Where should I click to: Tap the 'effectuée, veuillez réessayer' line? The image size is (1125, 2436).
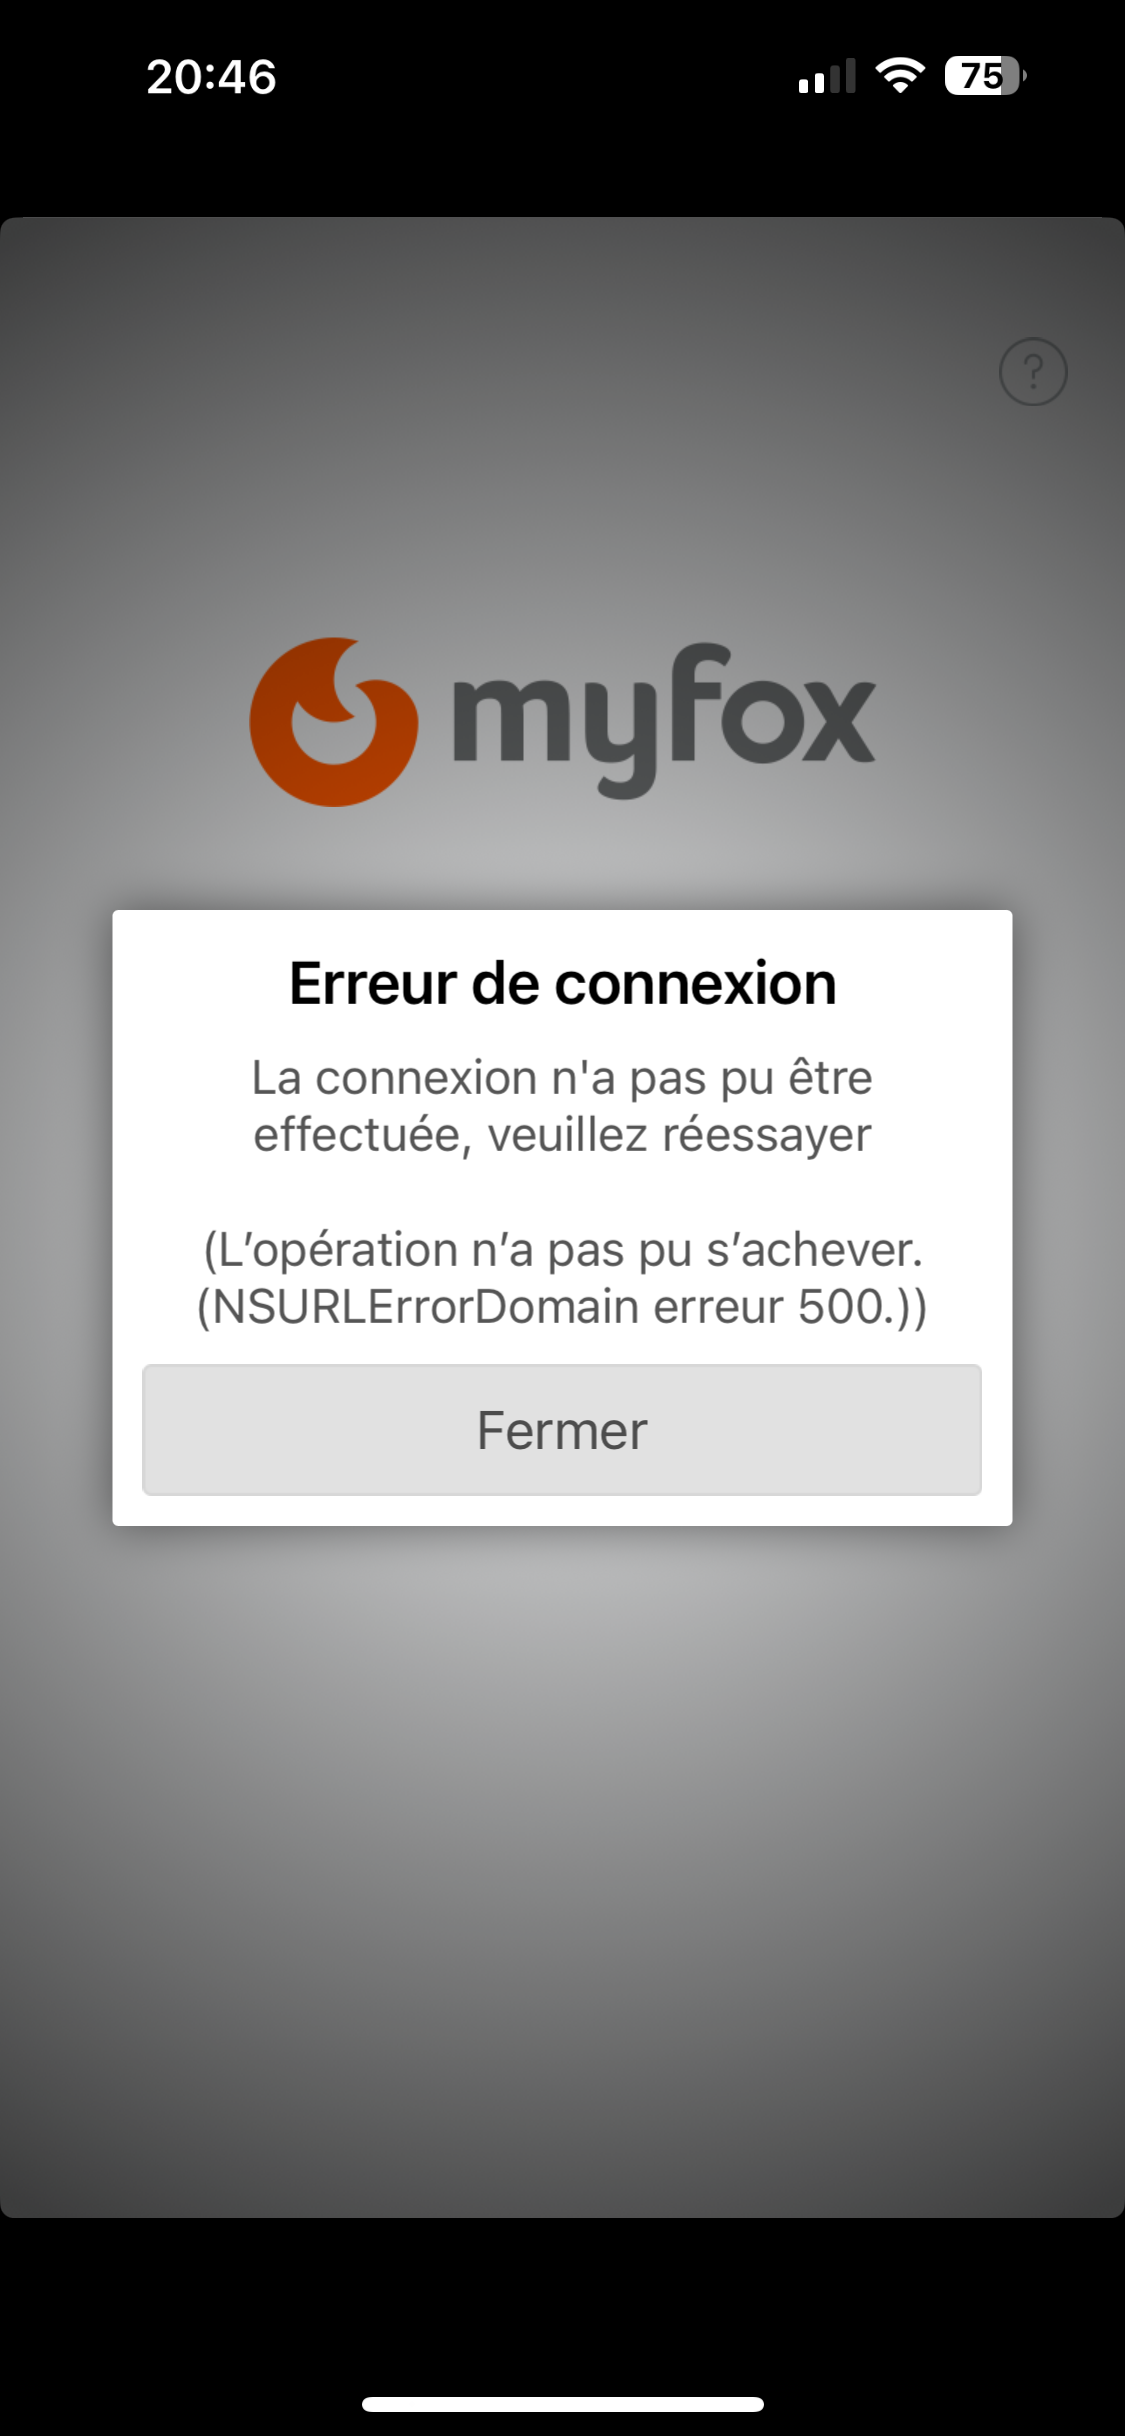click(x=562, y=1136)
